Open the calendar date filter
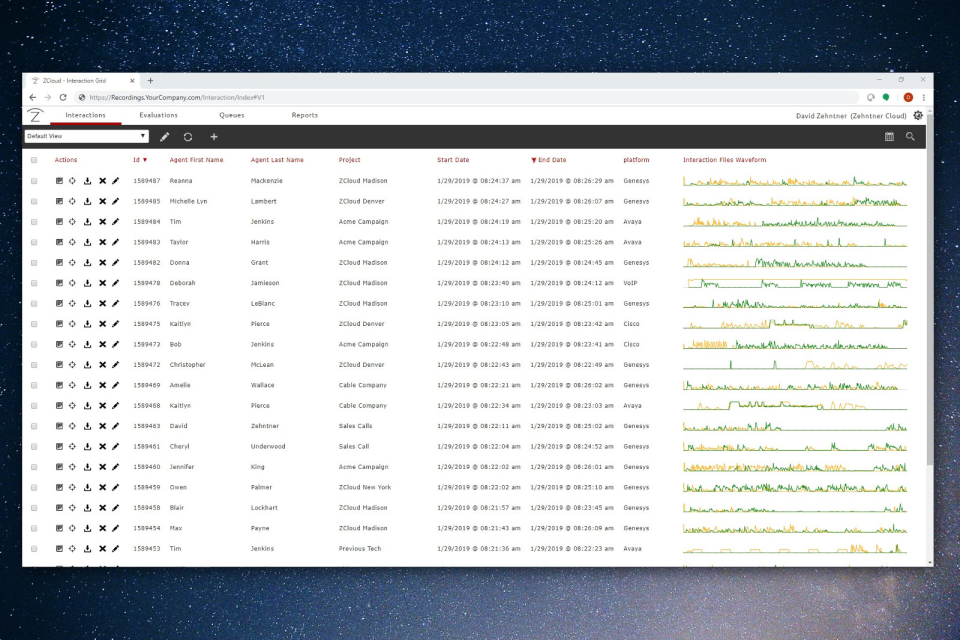The image size is (960, 640). (x=889, y=137)
